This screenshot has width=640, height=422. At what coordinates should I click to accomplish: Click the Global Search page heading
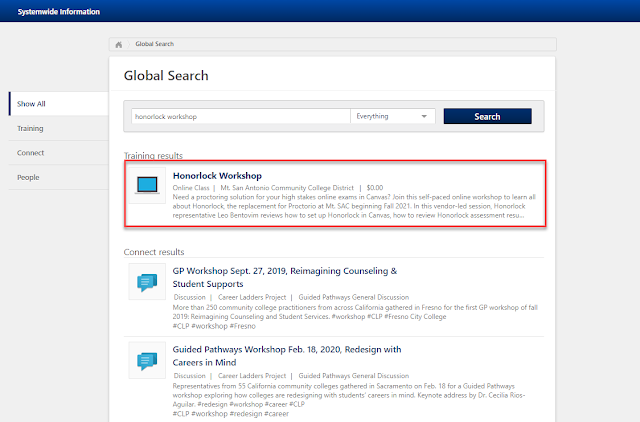[166, 76]
